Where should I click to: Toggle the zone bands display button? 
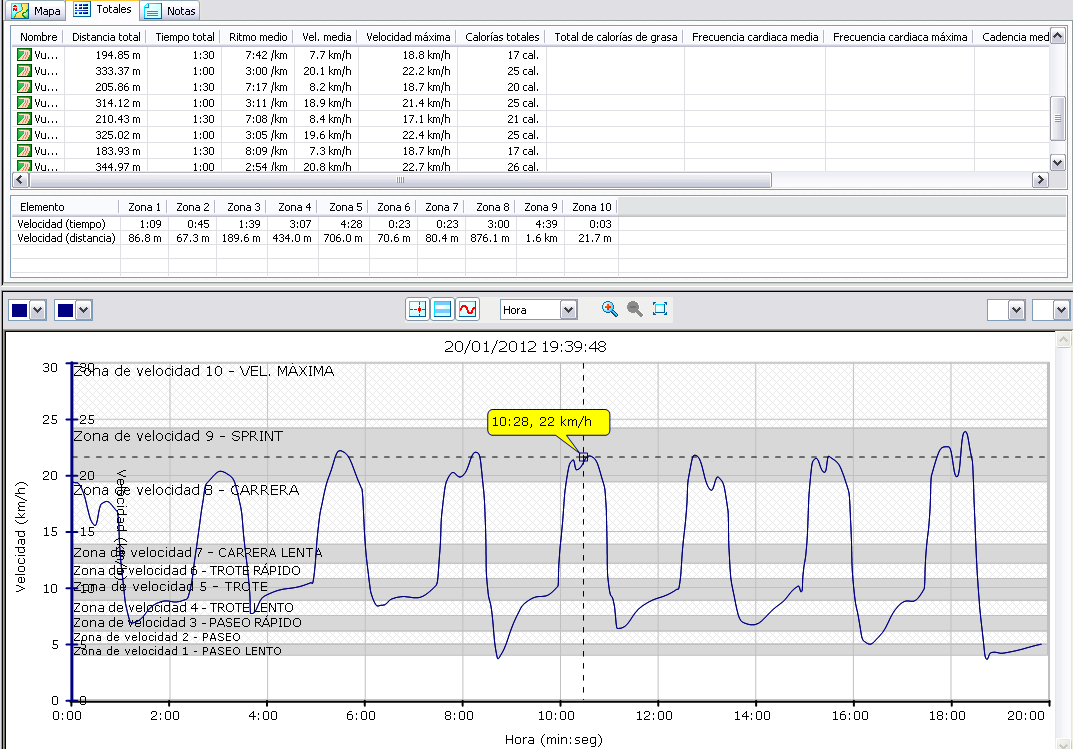click(x=442, y=310)
